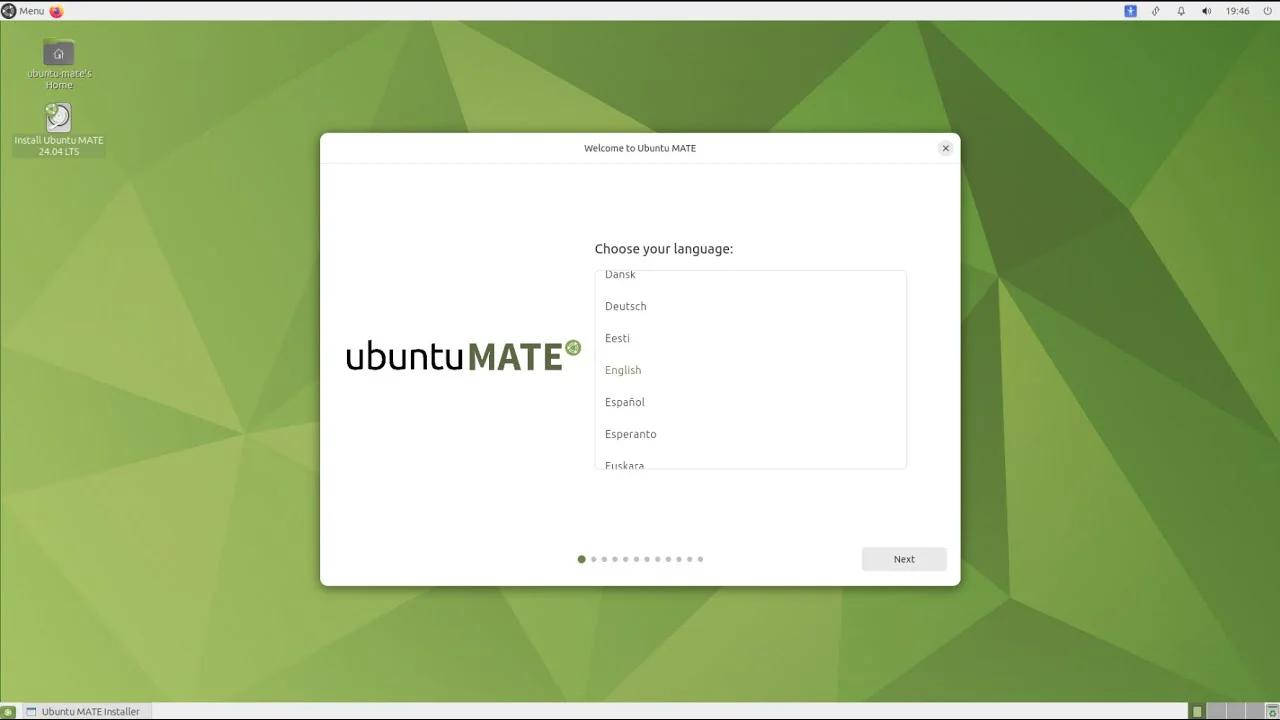Click the accessibility indicator in top panel
Viewport: 1280px width, 720px height.
tap(1131, 10)
